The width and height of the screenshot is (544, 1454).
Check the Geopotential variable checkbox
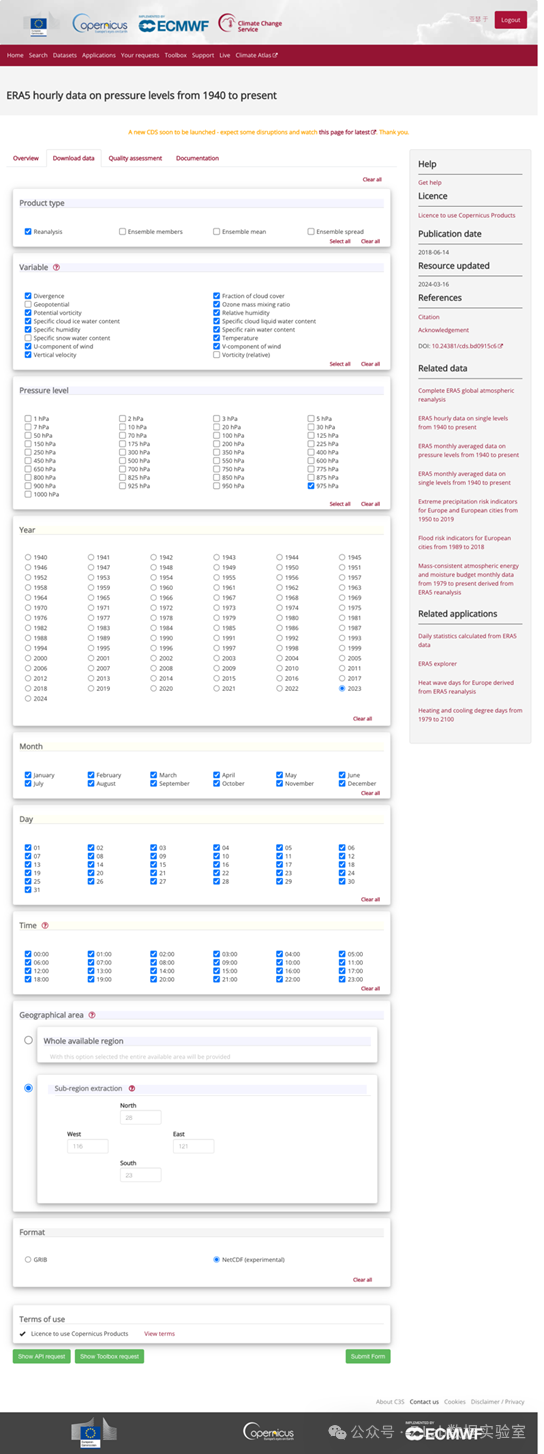[x=28, y=305]
